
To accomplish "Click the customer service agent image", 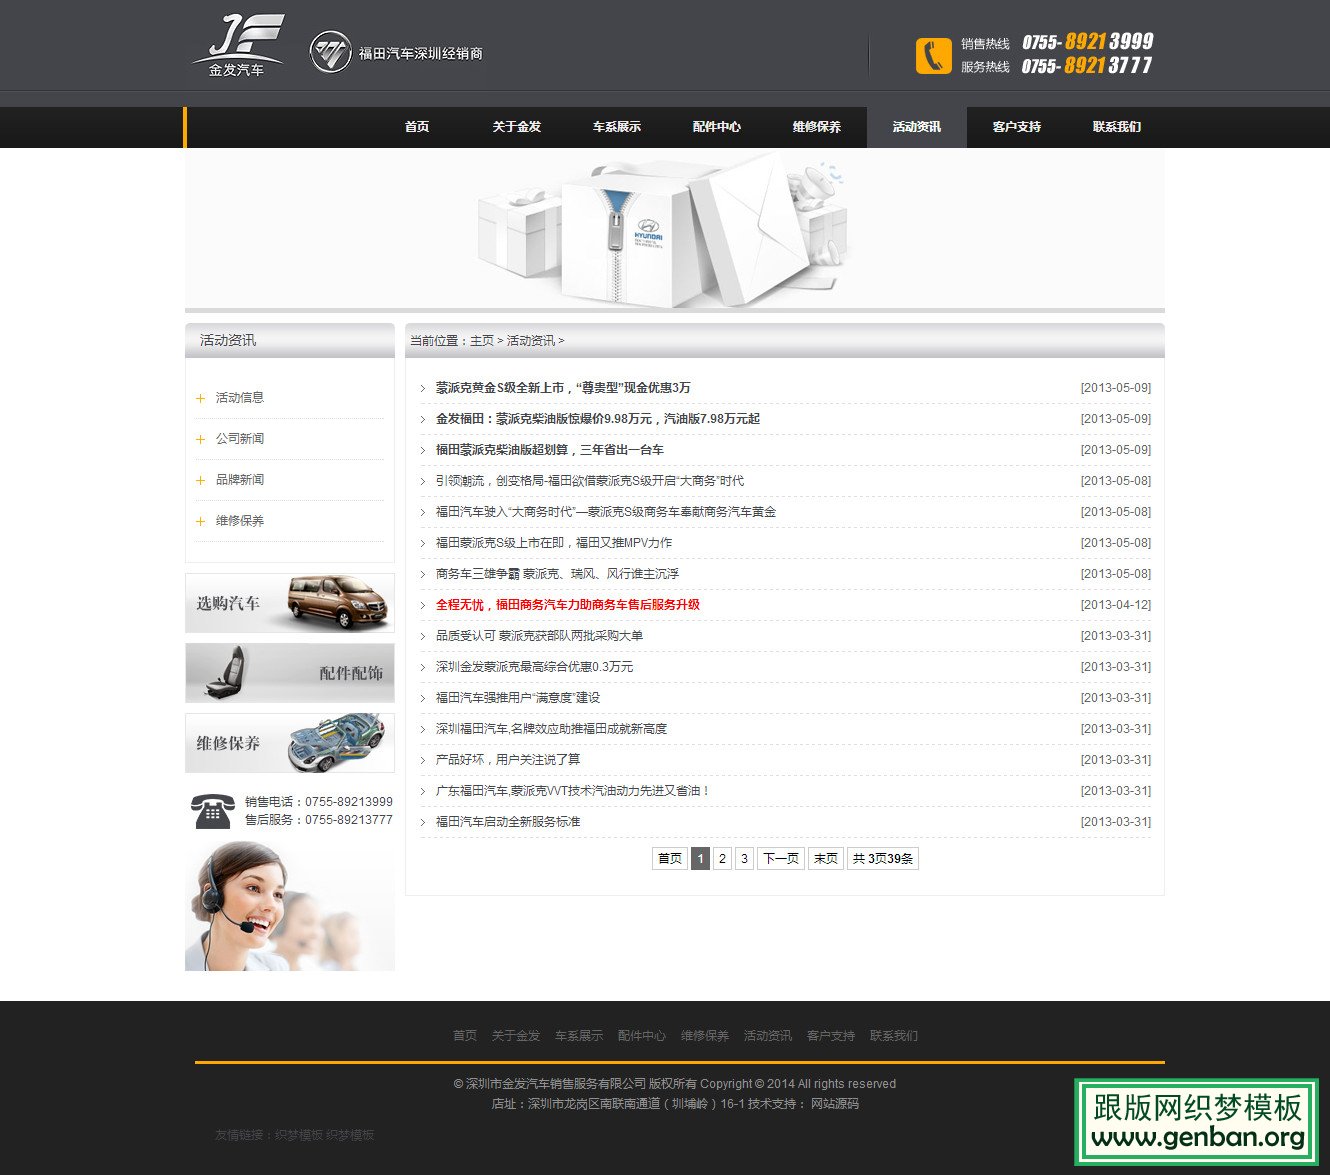I will point(289,905).
